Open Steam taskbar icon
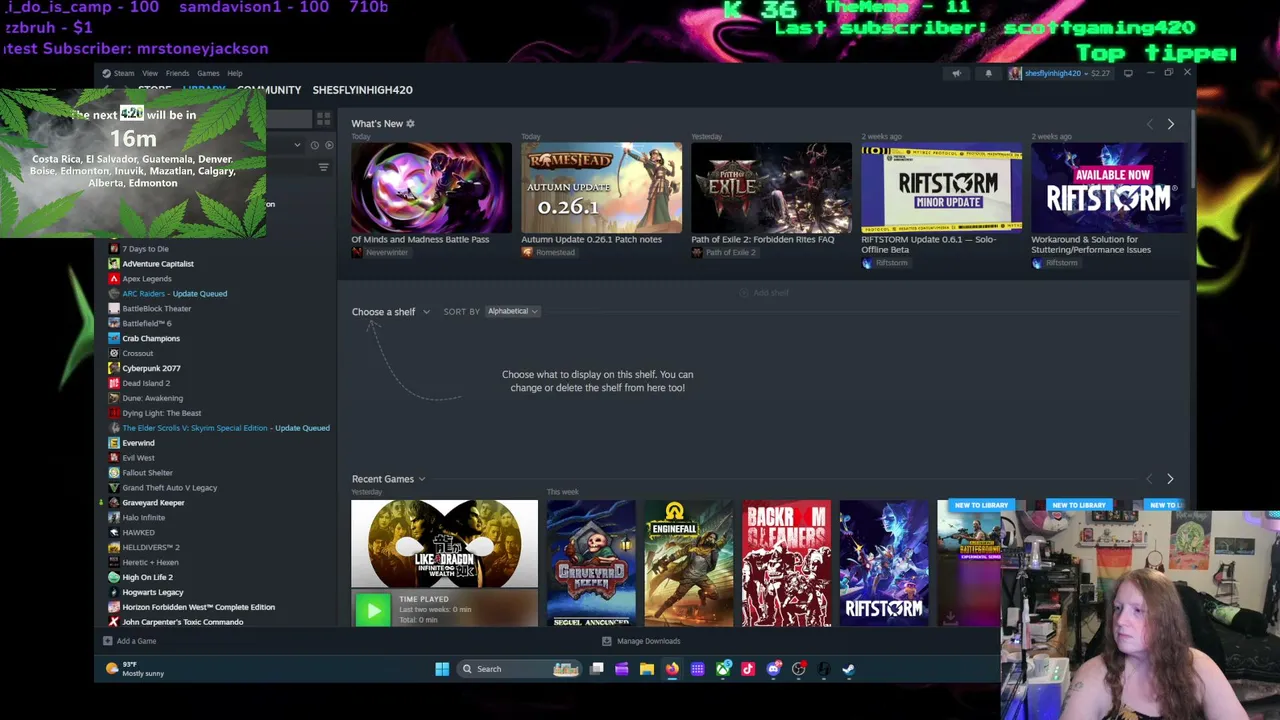1280x720 pixels. click(848, 669)
